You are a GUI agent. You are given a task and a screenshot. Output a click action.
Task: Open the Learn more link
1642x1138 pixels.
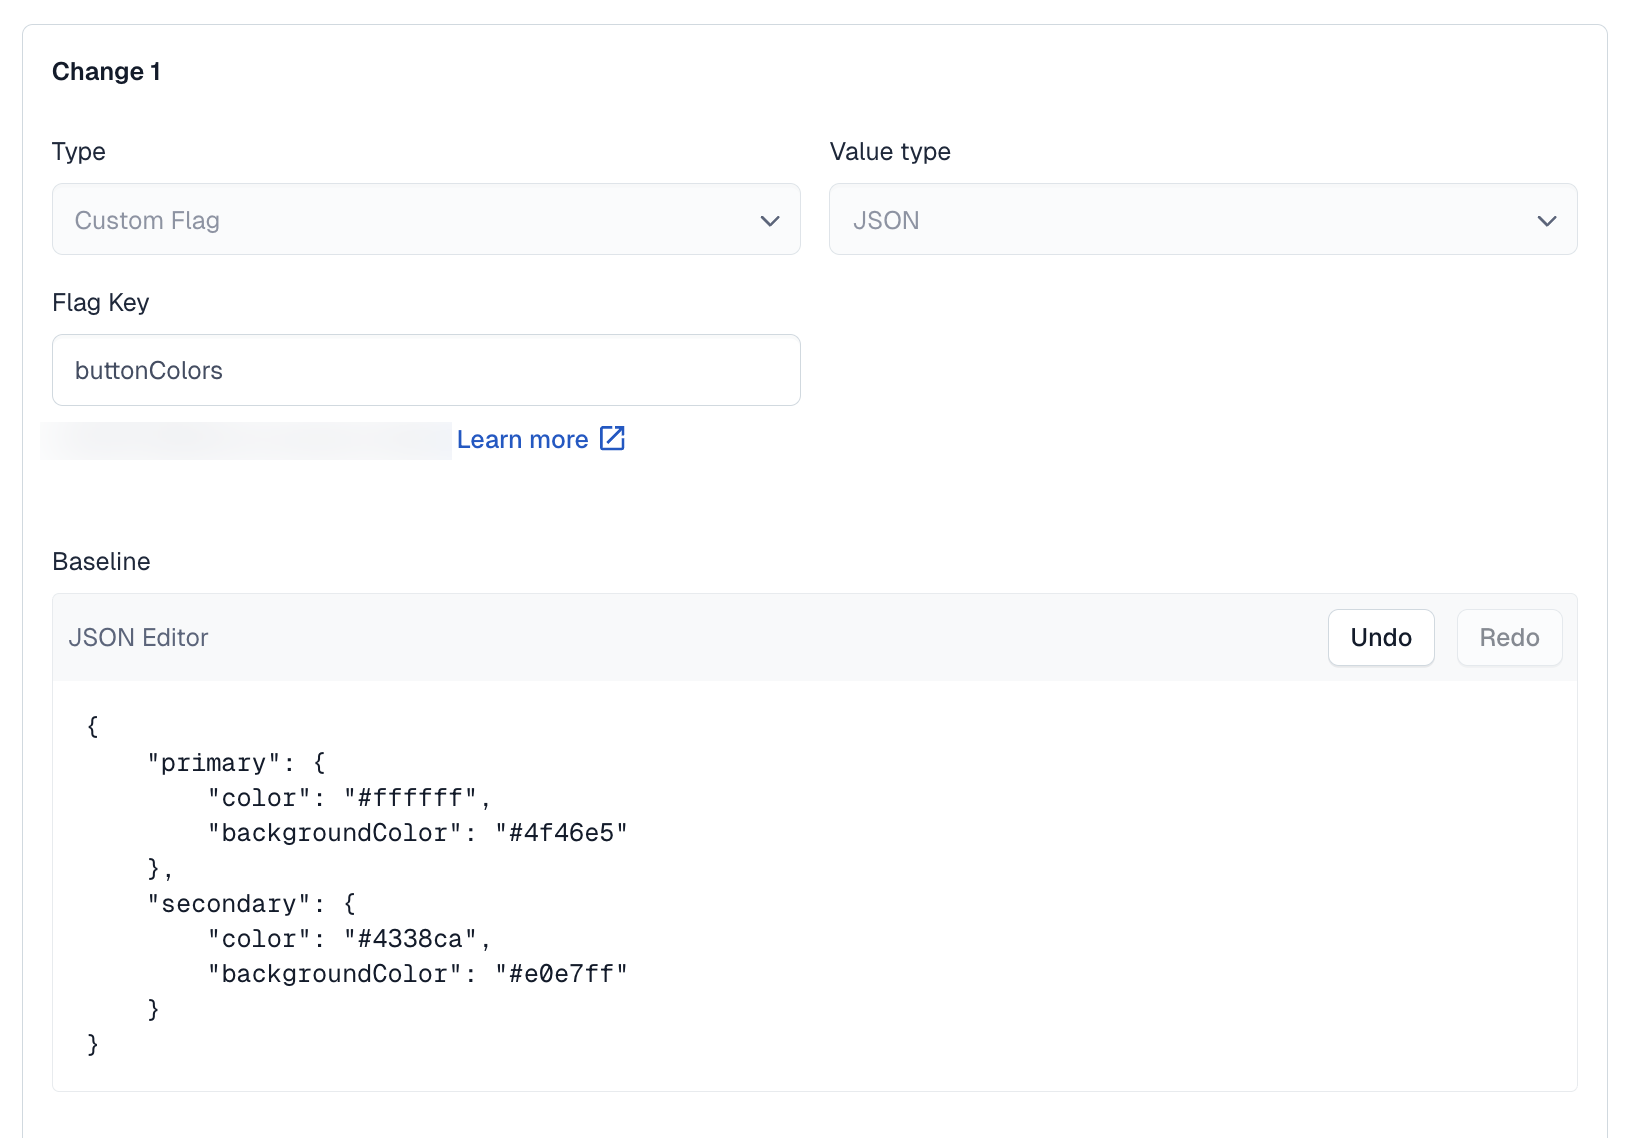[x=522, y=438]
